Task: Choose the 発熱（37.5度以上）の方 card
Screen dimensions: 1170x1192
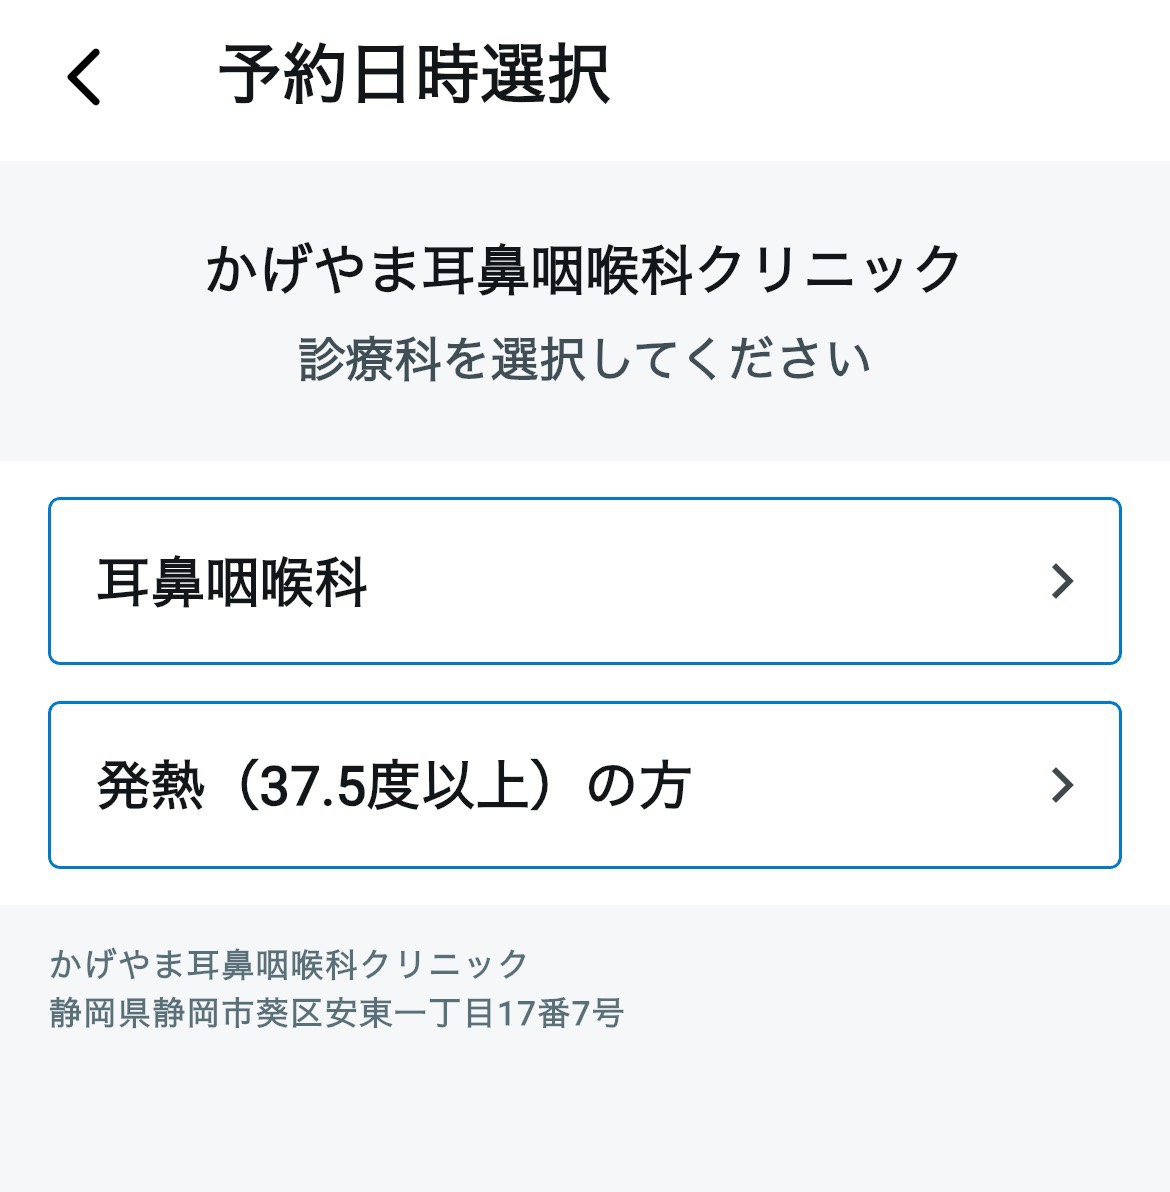Action: (x=584, y=785)
